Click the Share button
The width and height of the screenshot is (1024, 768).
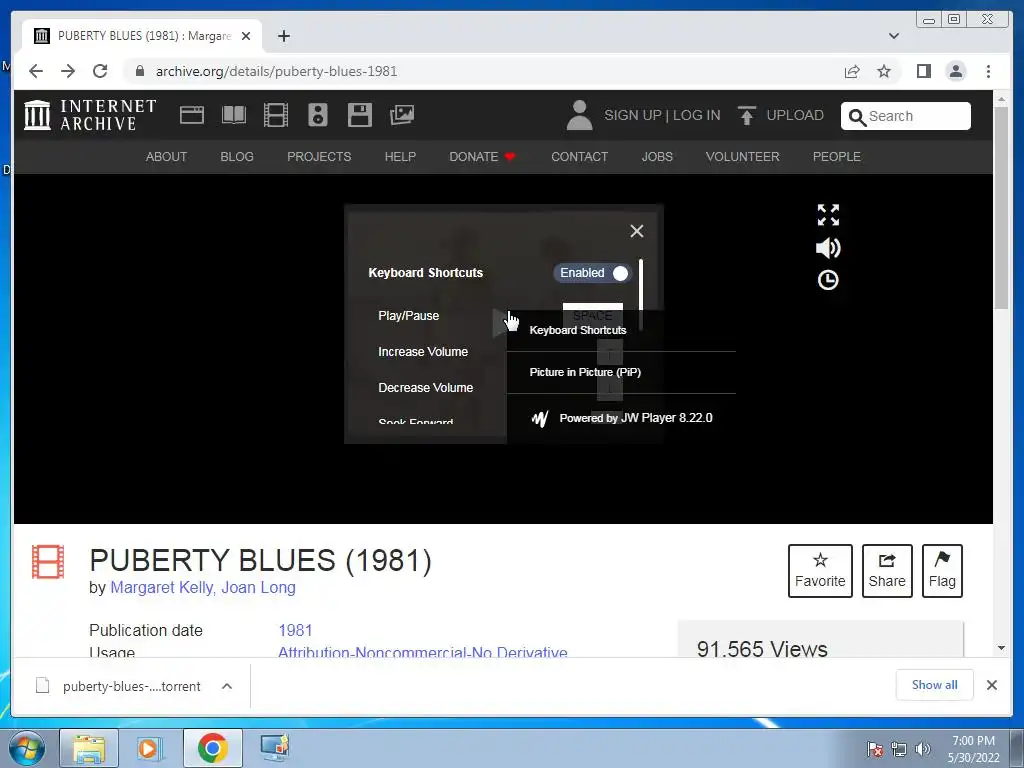887,571
